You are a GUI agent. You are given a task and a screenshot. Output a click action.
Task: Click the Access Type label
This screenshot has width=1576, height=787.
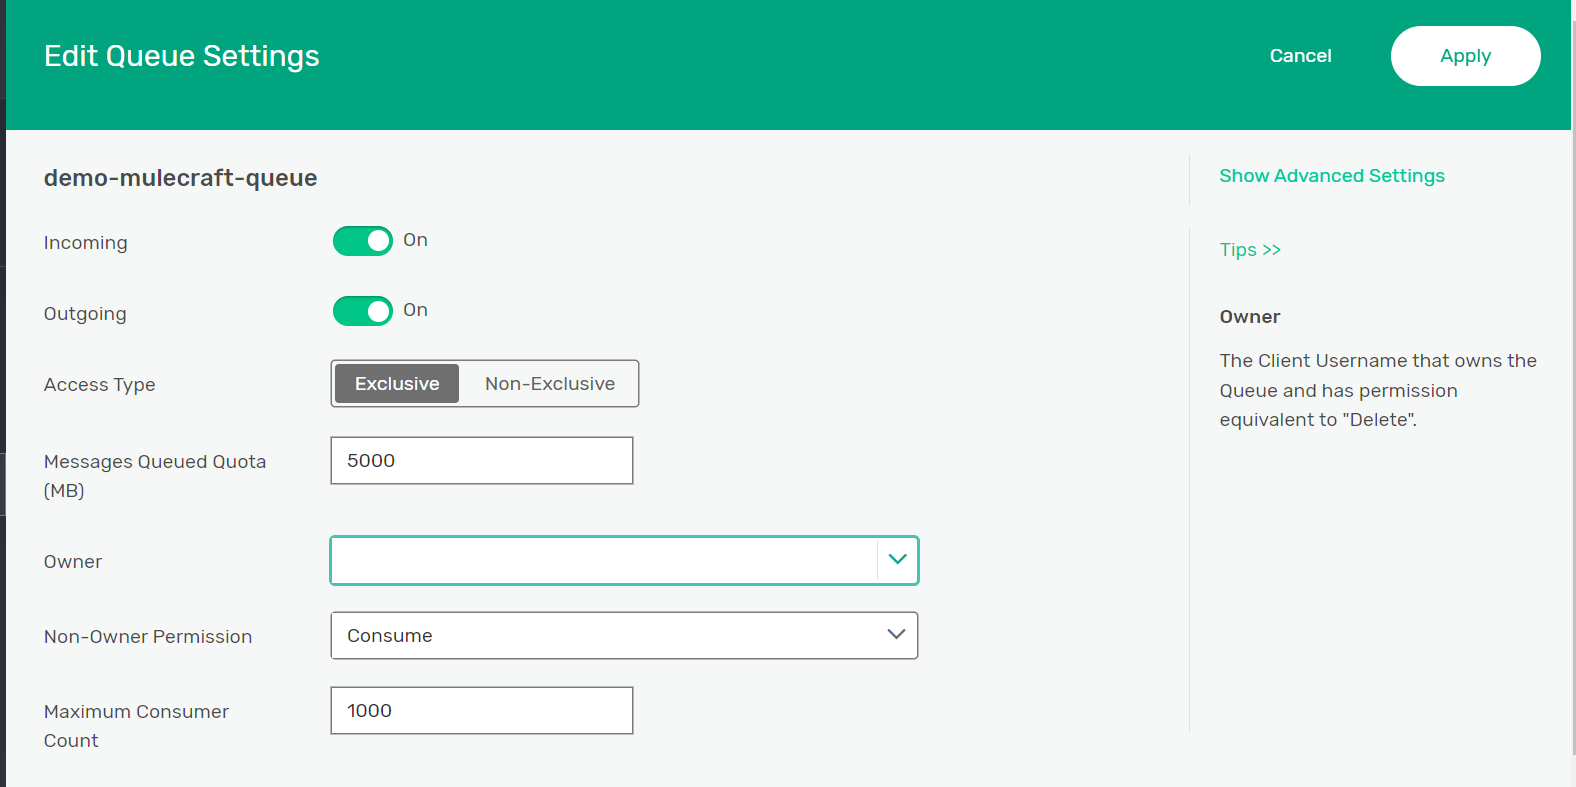(x=99, y=385)
